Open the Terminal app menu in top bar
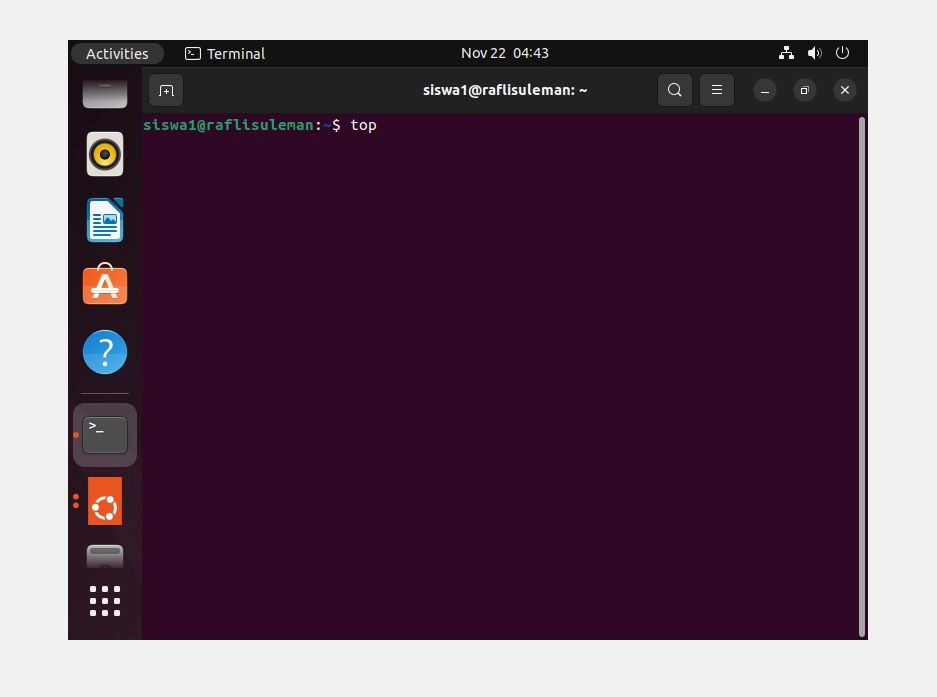This screenshot has width=937, height=697. tap(225, 54)
